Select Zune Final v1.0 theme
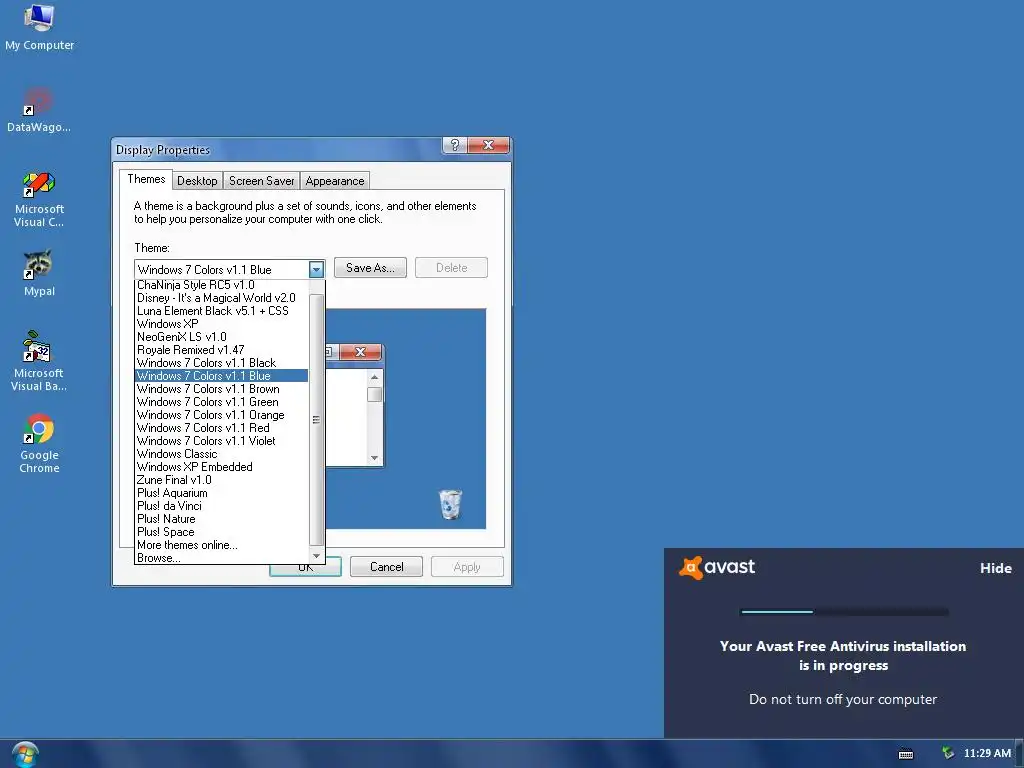 pyautogui.click(x=221, y=480)
